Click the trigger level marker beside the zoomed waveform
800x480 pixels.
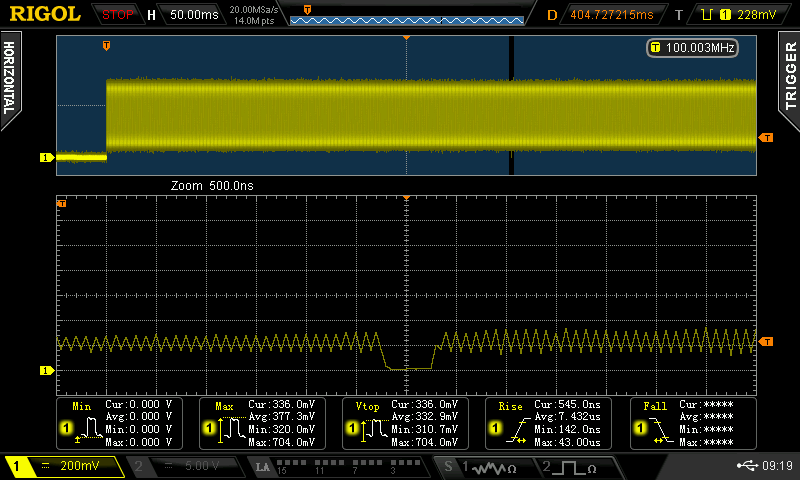point(767,342)
